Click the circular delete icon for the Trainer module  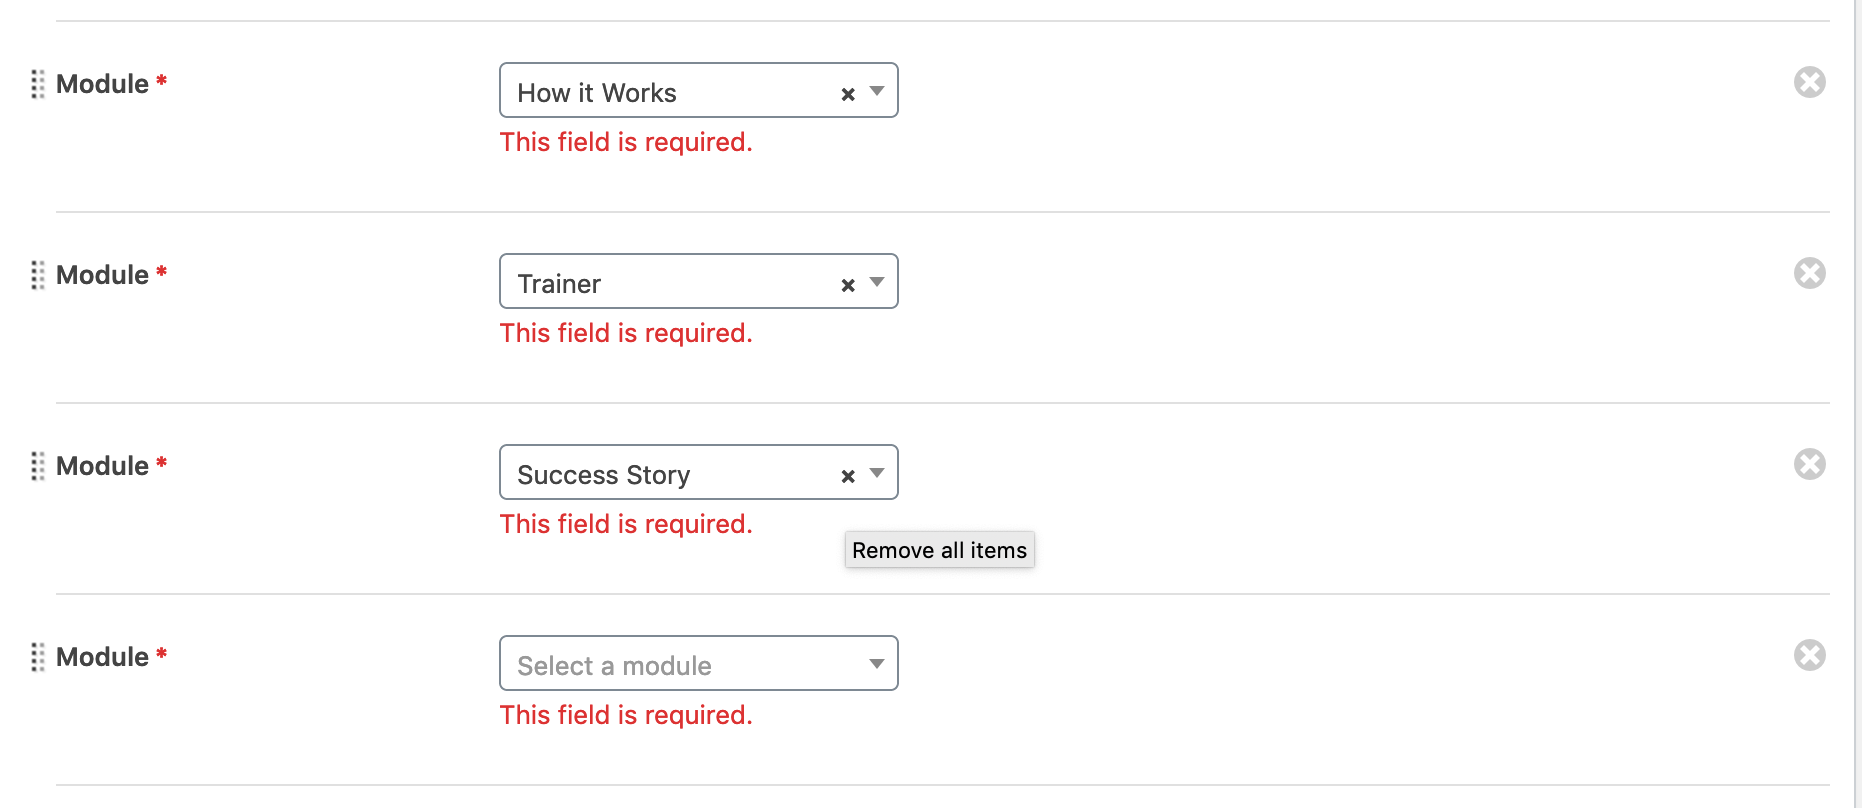(x=1809, y=272)
